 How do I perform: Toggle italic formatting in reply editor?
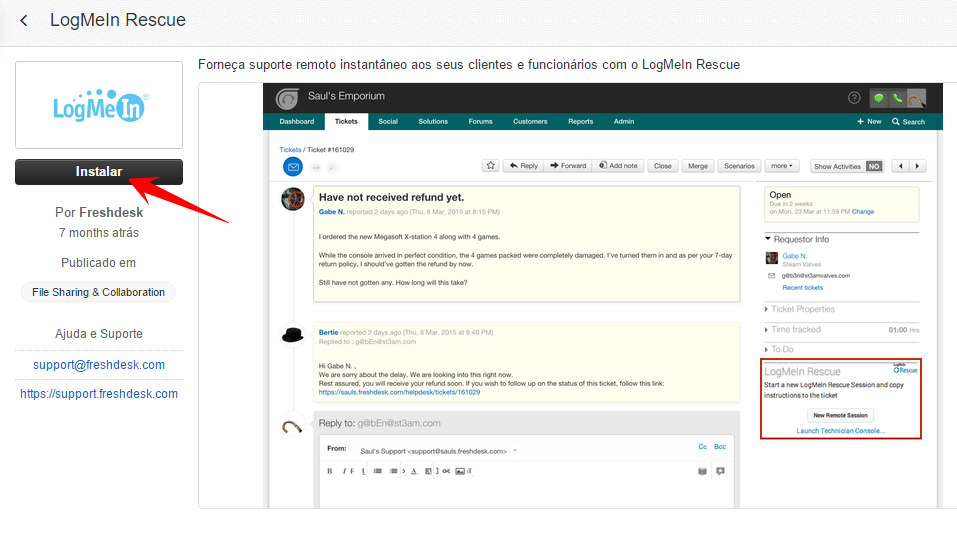[x=344, y=471]
